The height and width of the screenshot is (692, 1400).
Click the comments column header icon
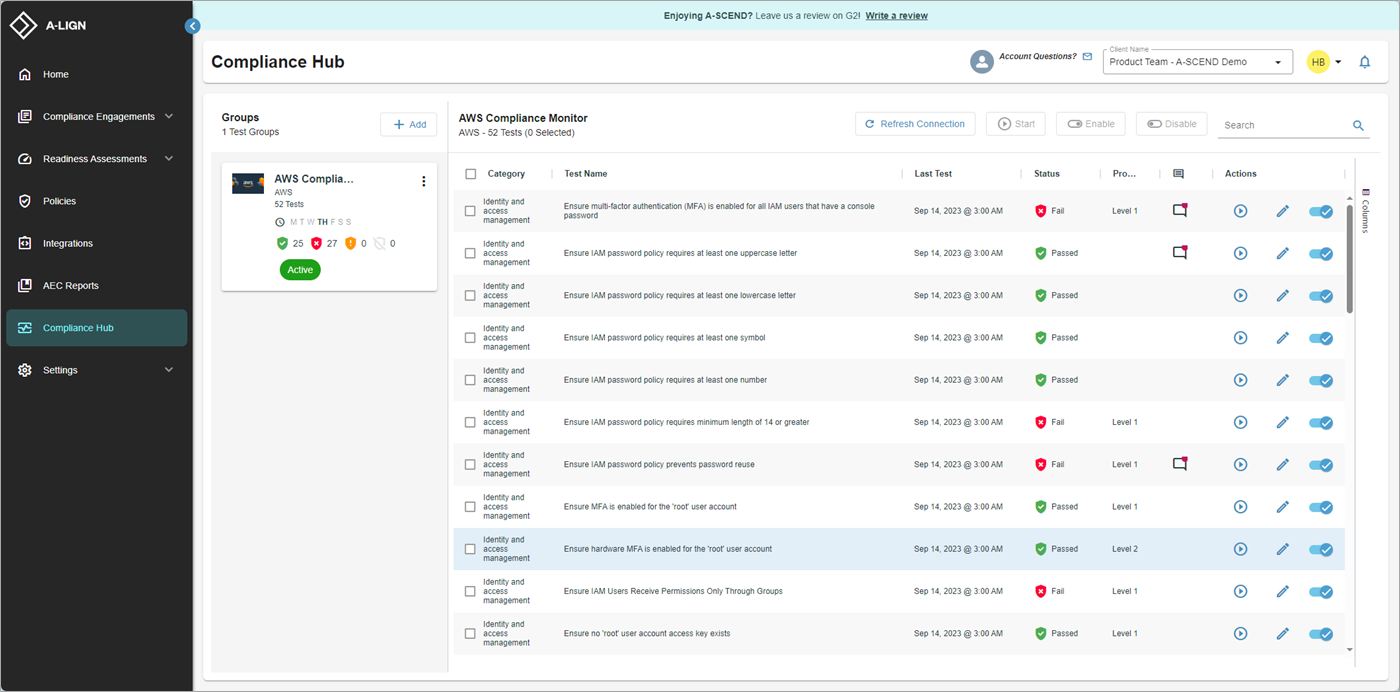(1178, 174)
